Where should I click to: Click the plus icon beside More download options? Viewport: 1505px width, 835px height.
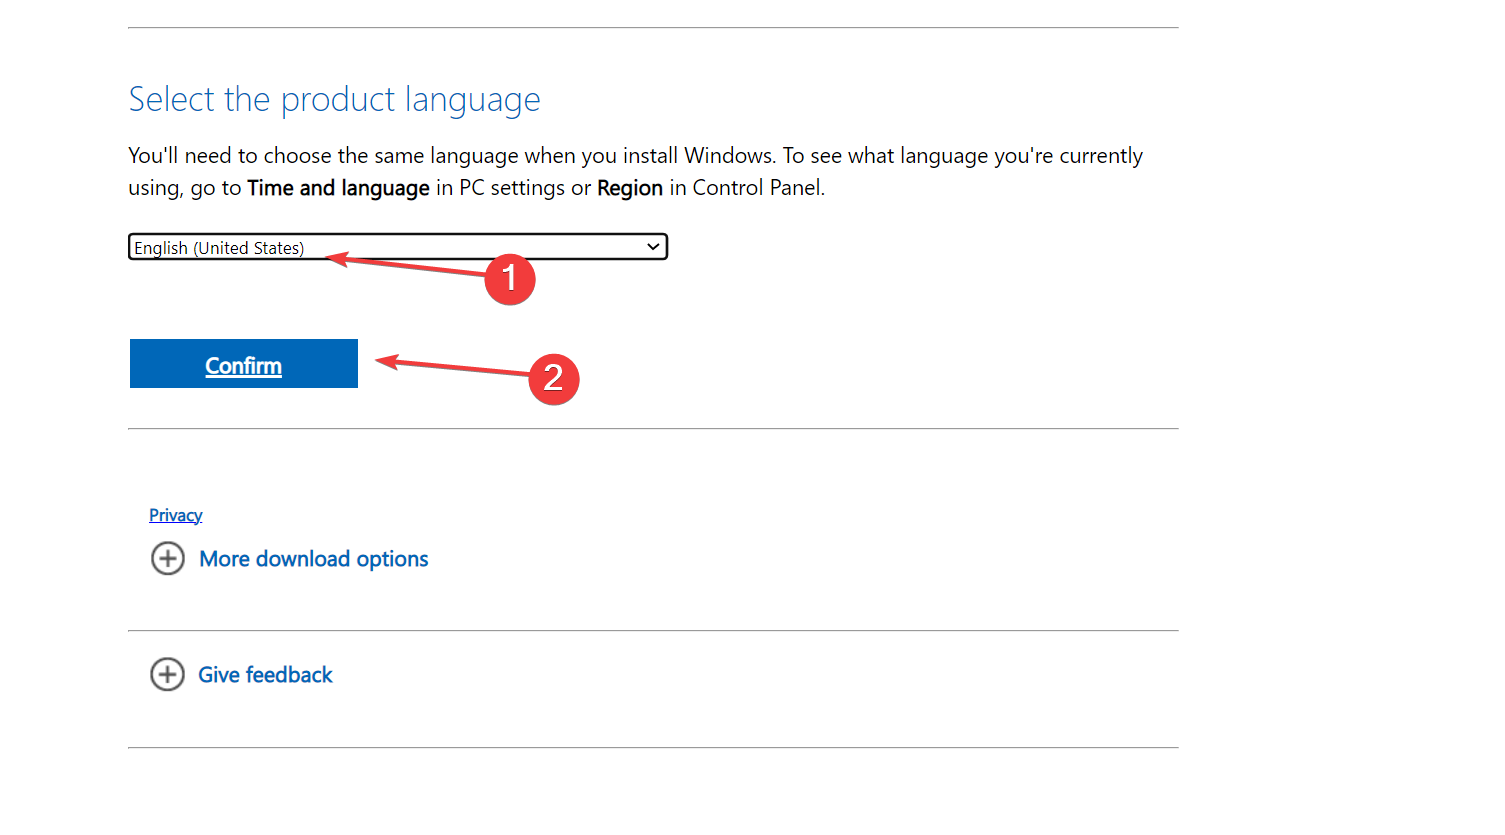tap(168, 558)
